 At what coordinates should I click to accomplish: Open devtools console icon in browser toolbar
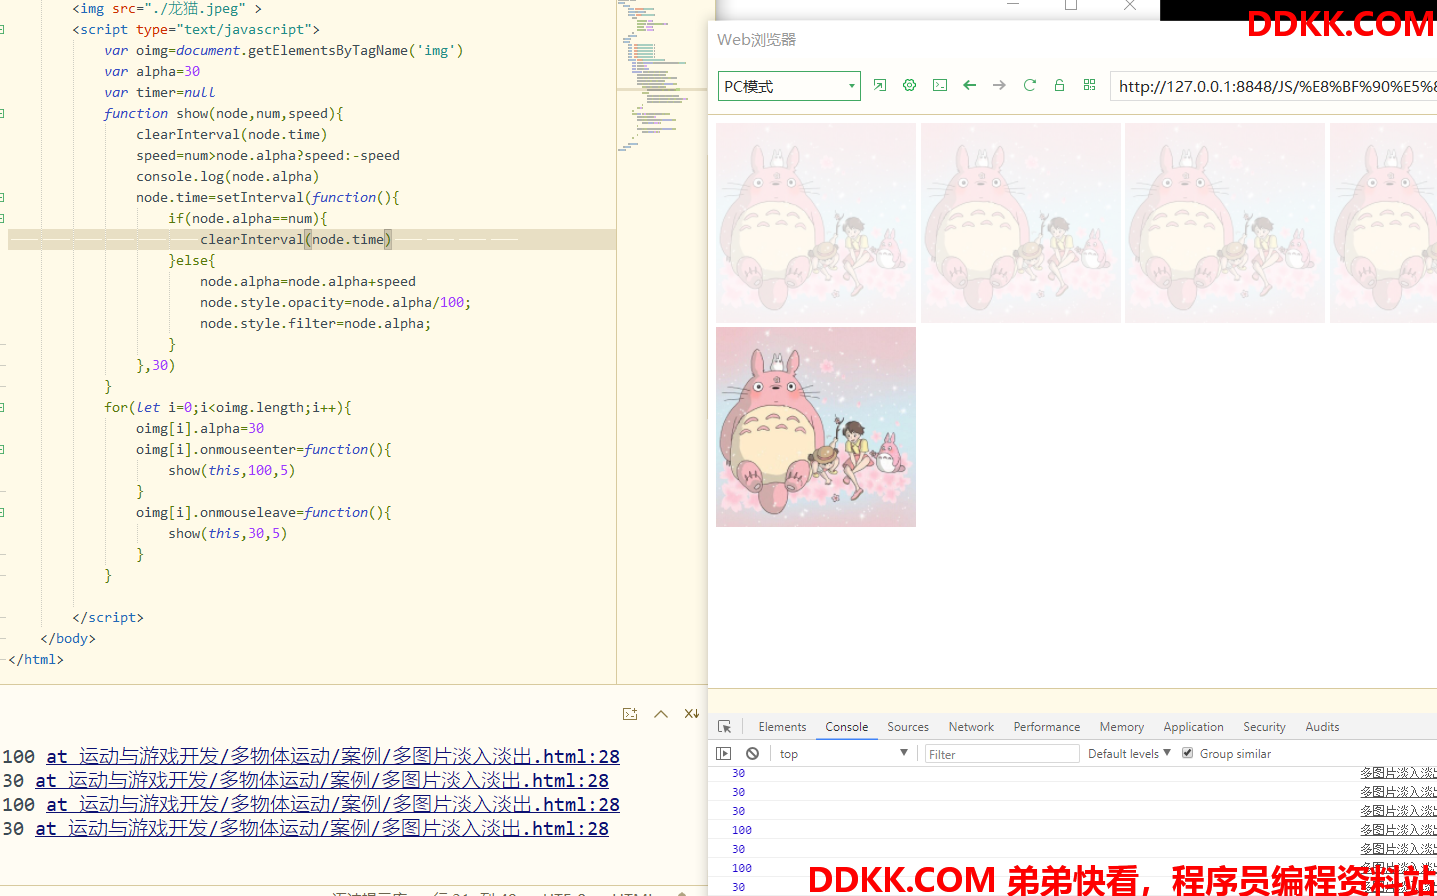point(939,86)
